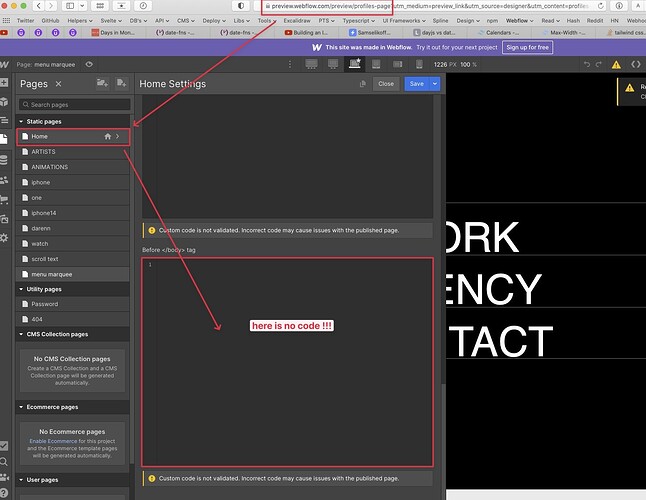Viewport: 646px width, 500px height.
Task: Click the Search pages input field
Action: 75,105
